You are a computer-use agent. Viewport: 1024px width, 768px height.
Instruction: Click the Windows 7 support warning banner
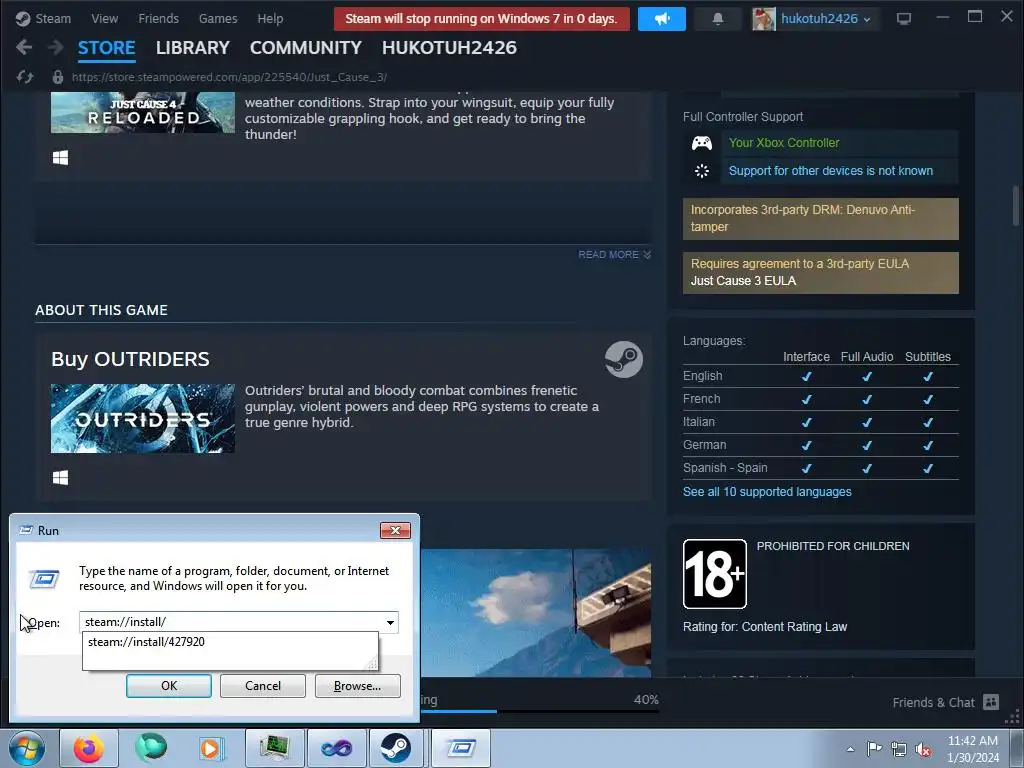tap(482, 18)
